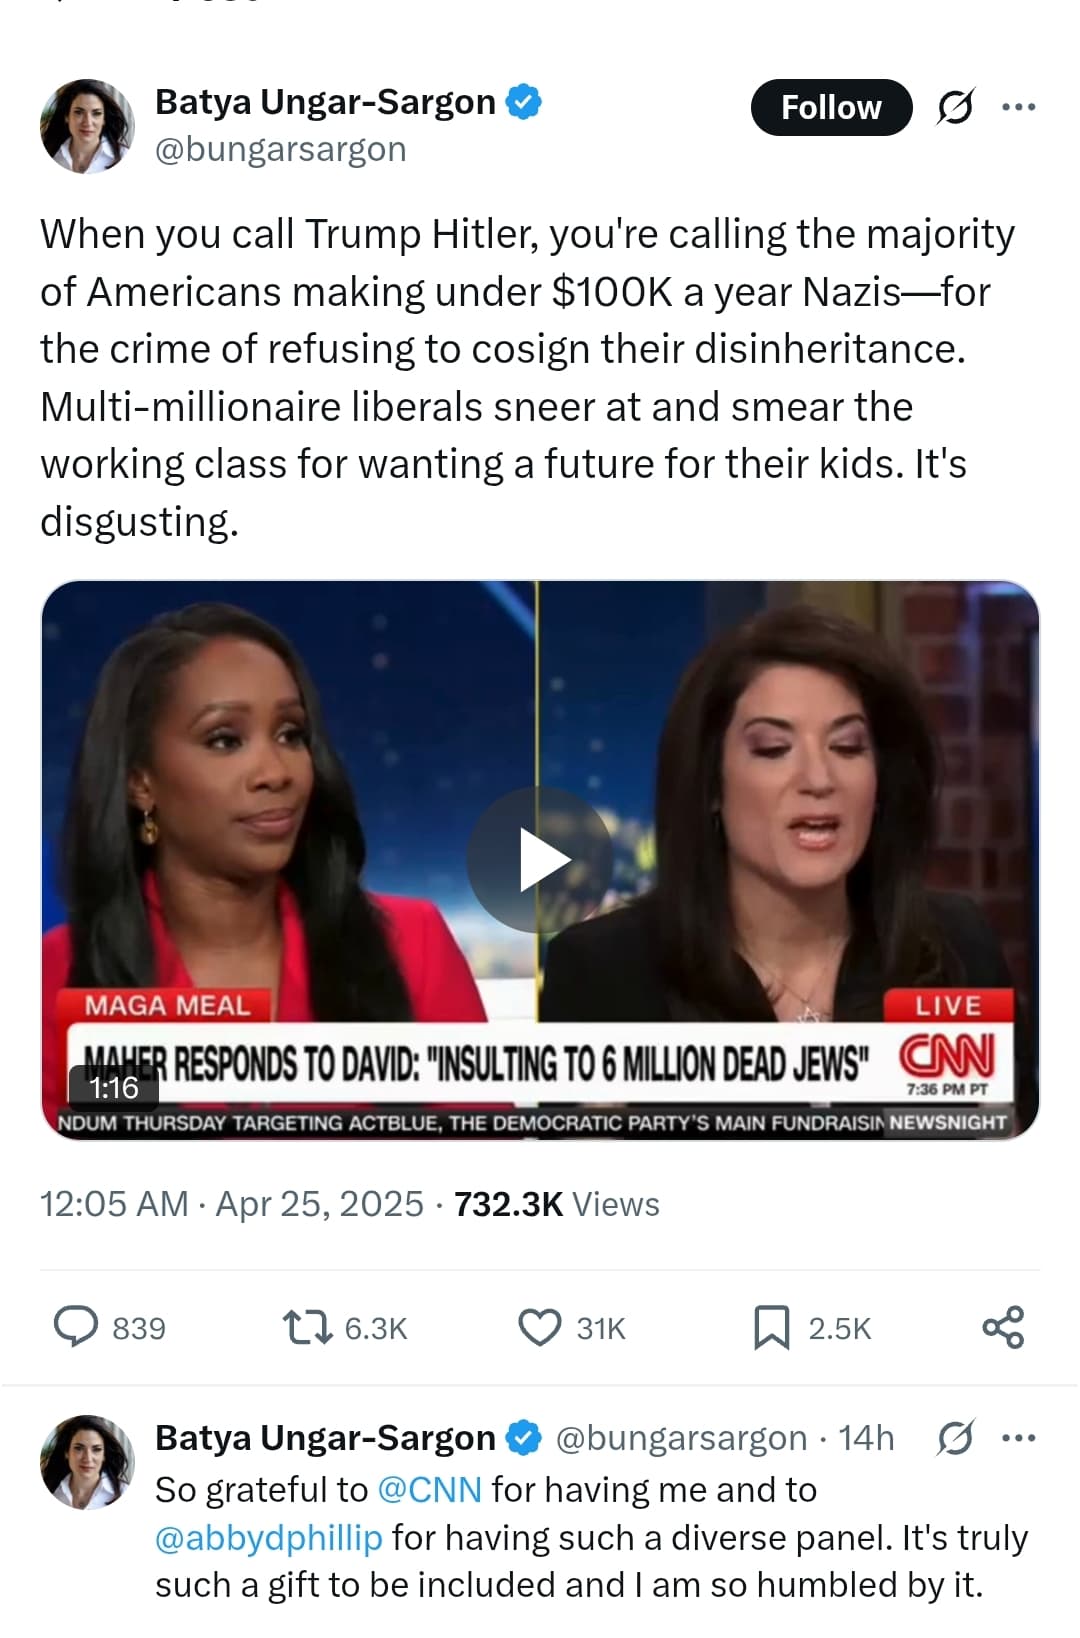Open the profile picture on the main post
This screenshot has height=1638, width=1080.
(87, 126)
